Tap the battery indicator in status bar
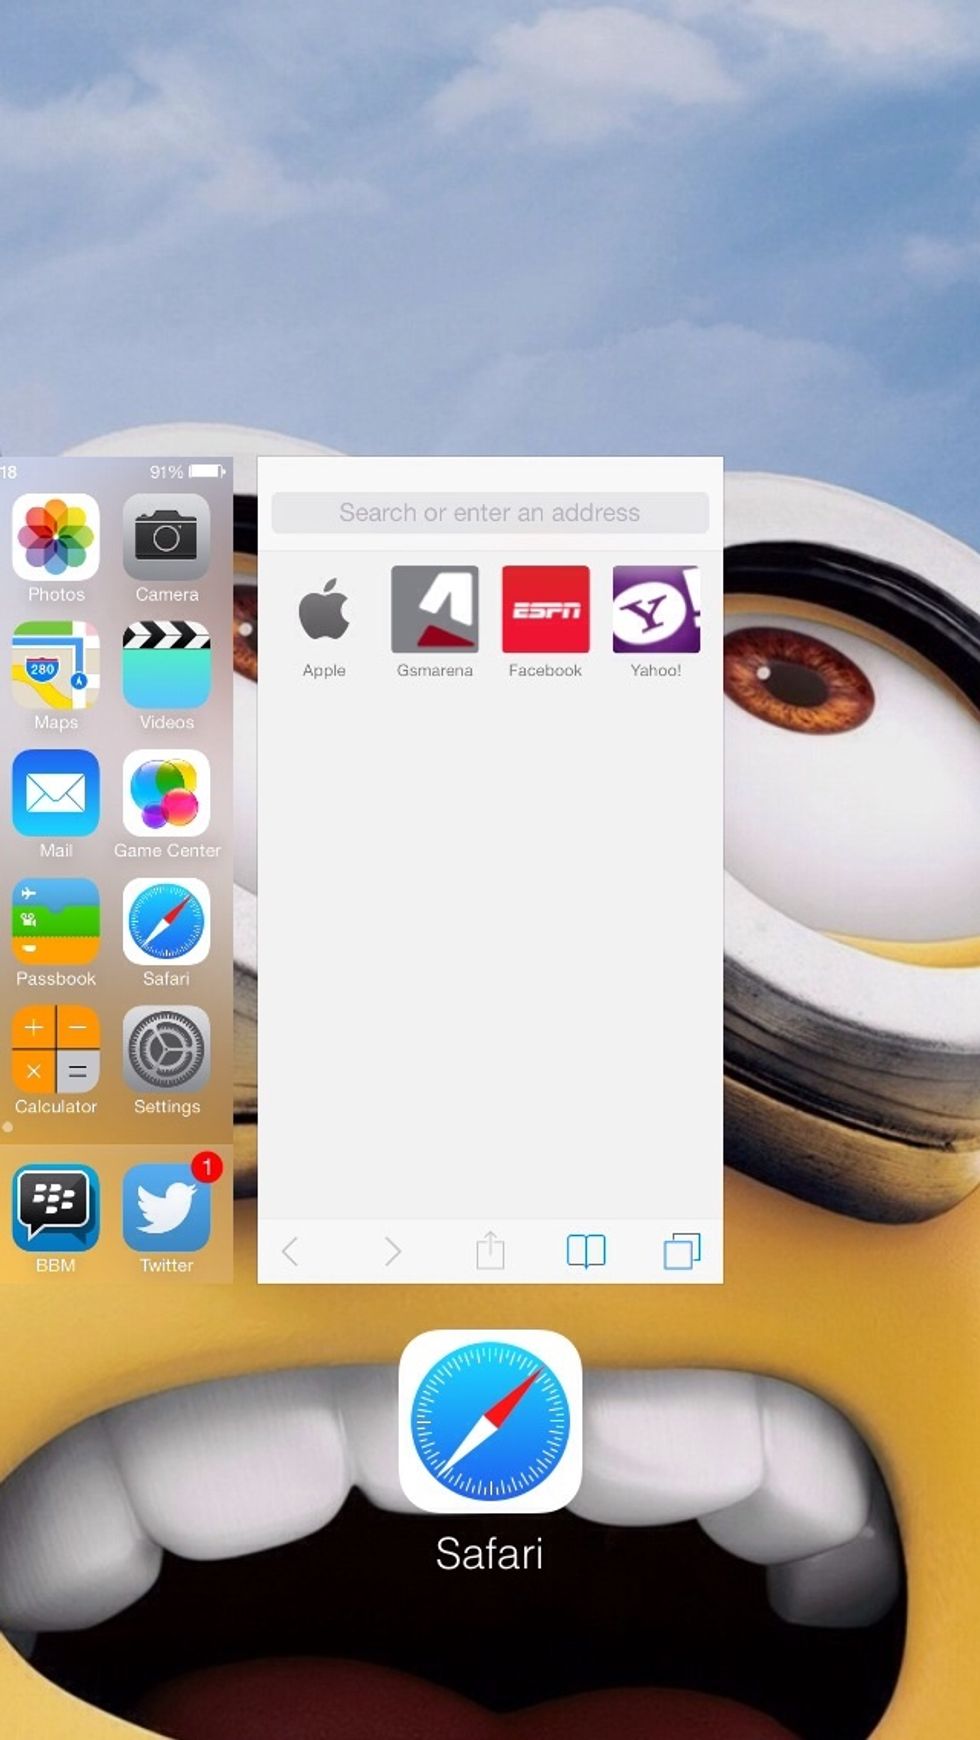This screenshot has height=1740, width=980. tap(207, 471)
